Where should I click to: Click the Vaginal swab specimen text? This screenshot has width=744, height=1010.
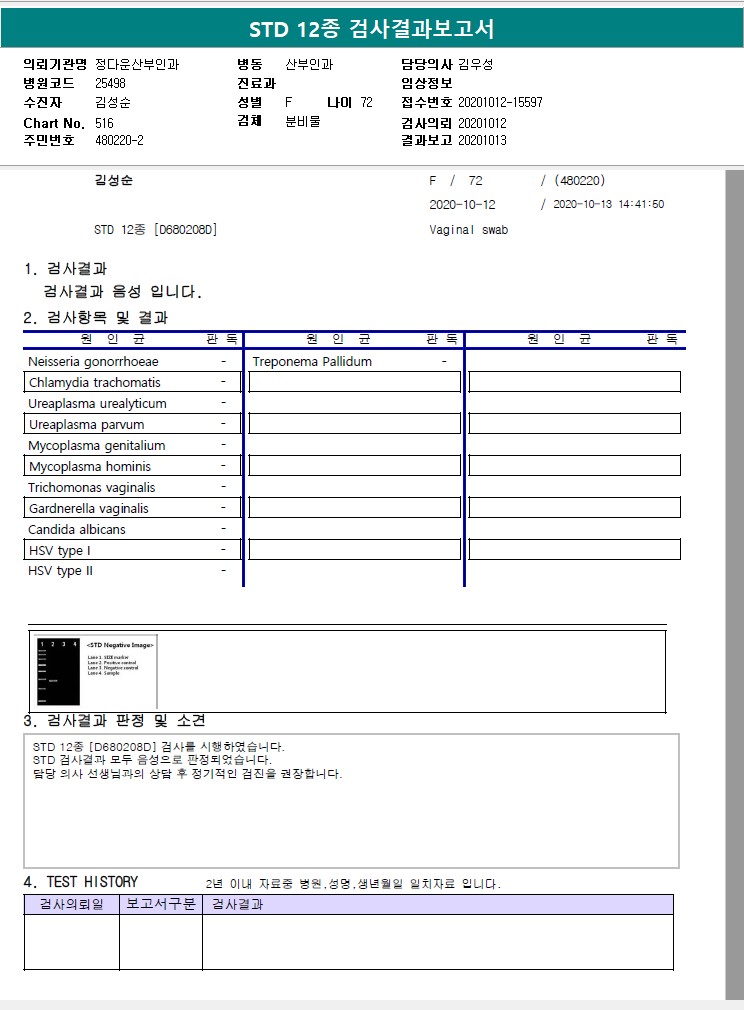pyautogui.click(x=468, y=230)
